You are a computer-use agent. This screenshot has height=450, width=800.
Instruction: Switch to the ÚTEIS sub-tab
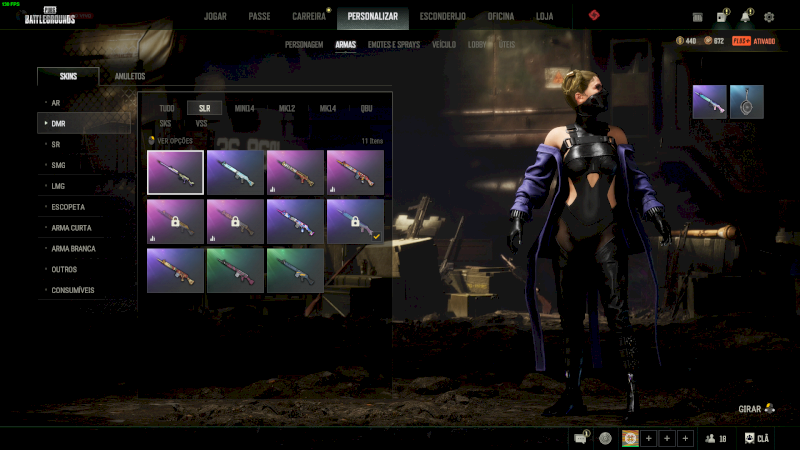(x=507, y=45)
